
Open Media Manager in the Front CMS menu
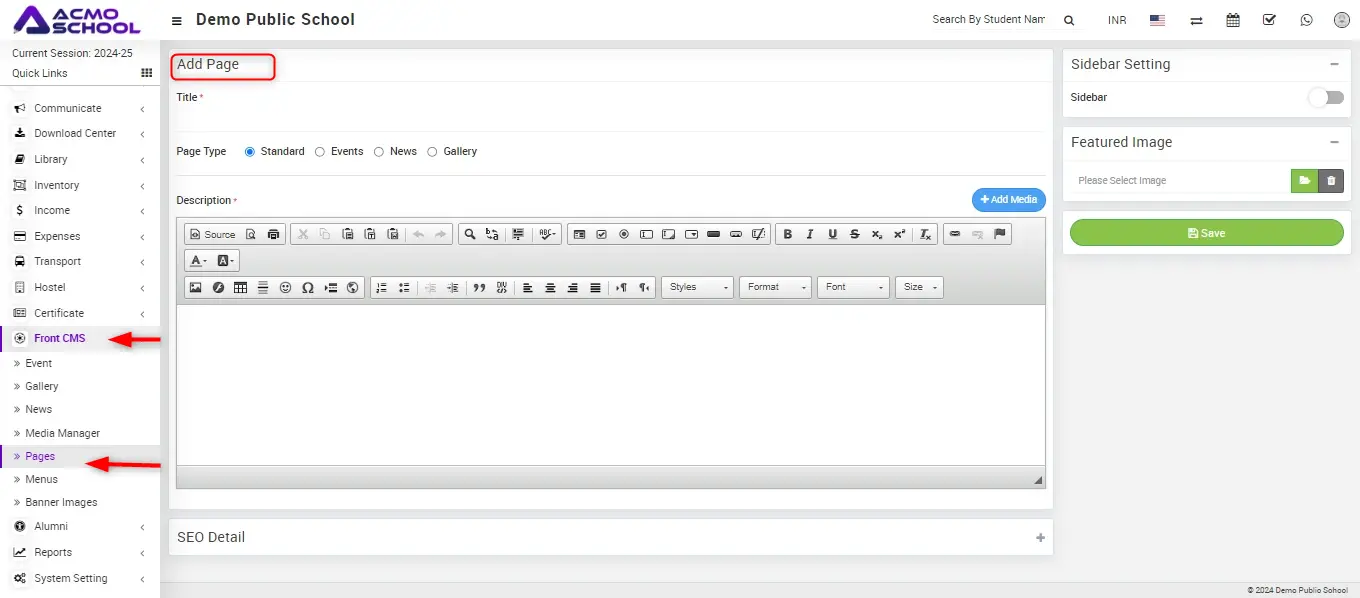(x=62, y=433)
